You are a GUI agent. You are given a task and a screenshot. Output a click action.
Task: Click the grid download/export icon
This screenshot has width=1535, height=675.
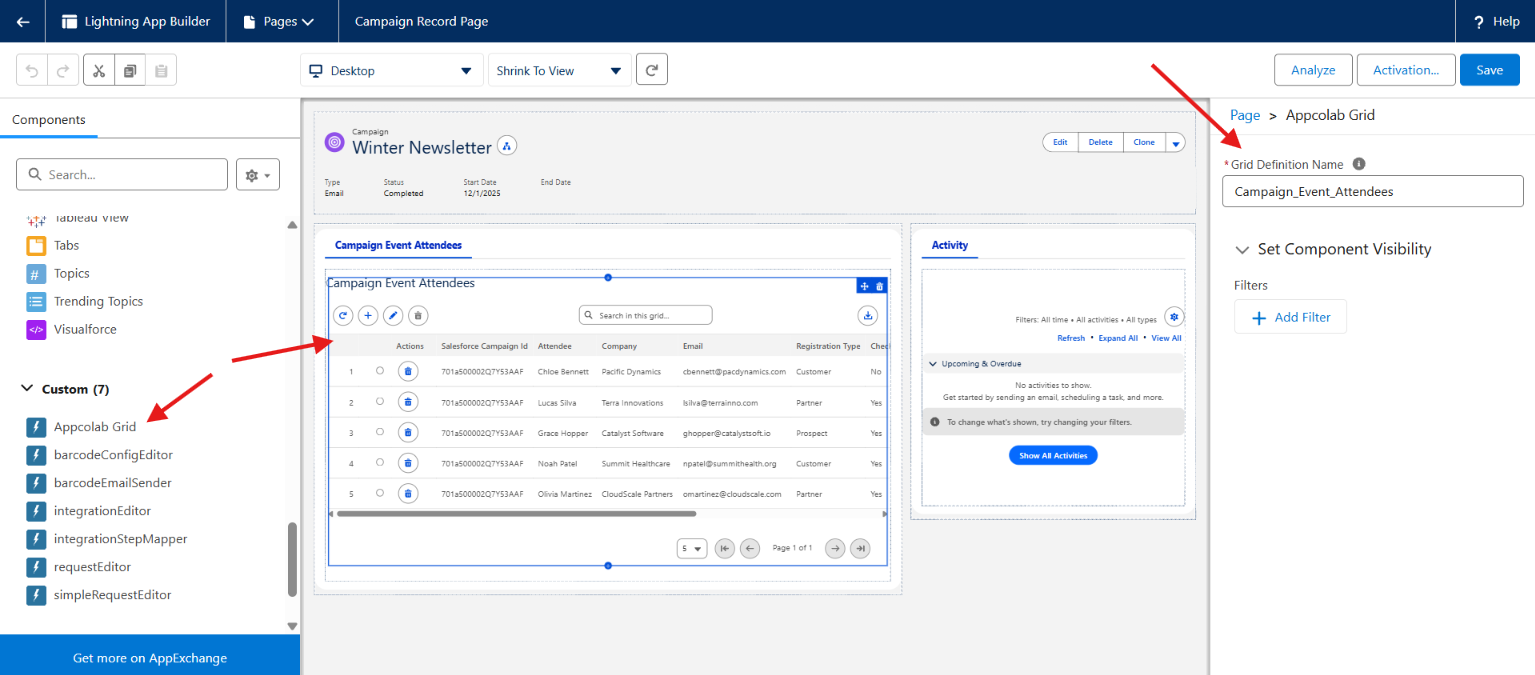(x=868, y=315)
